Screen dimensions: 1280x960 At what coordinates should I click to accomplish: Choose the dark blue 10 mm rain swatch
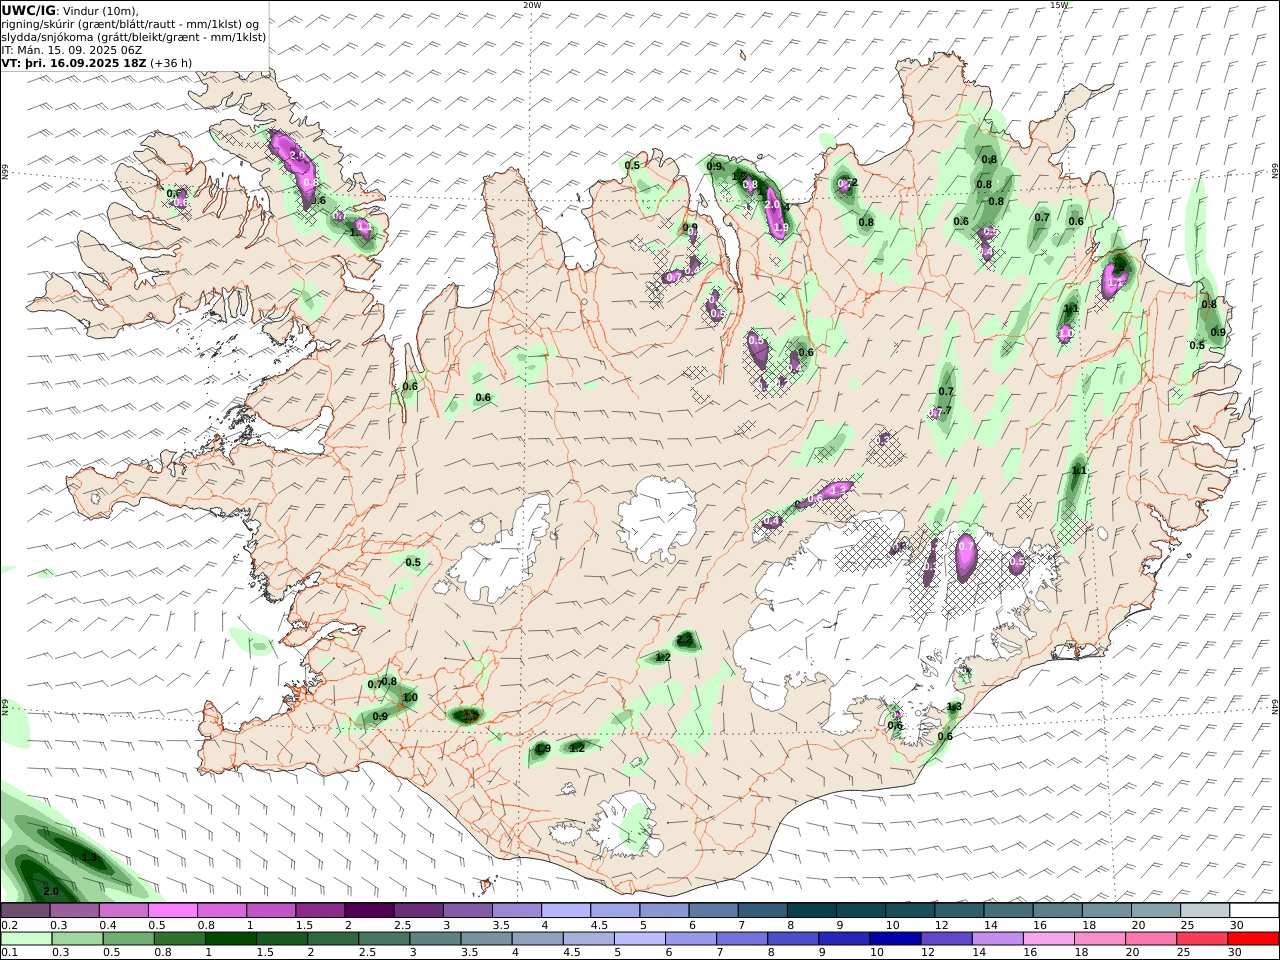coord(895,939)
